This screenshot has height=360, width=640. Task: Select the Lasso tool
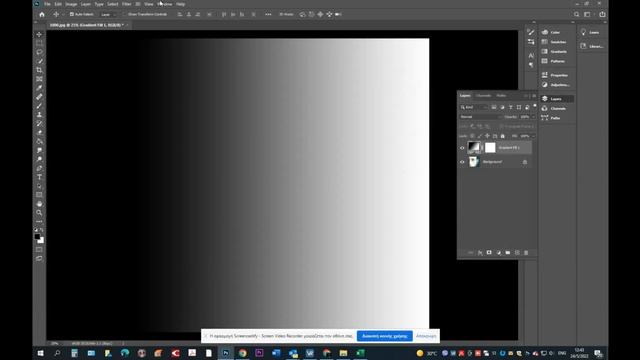coord(39,52)
